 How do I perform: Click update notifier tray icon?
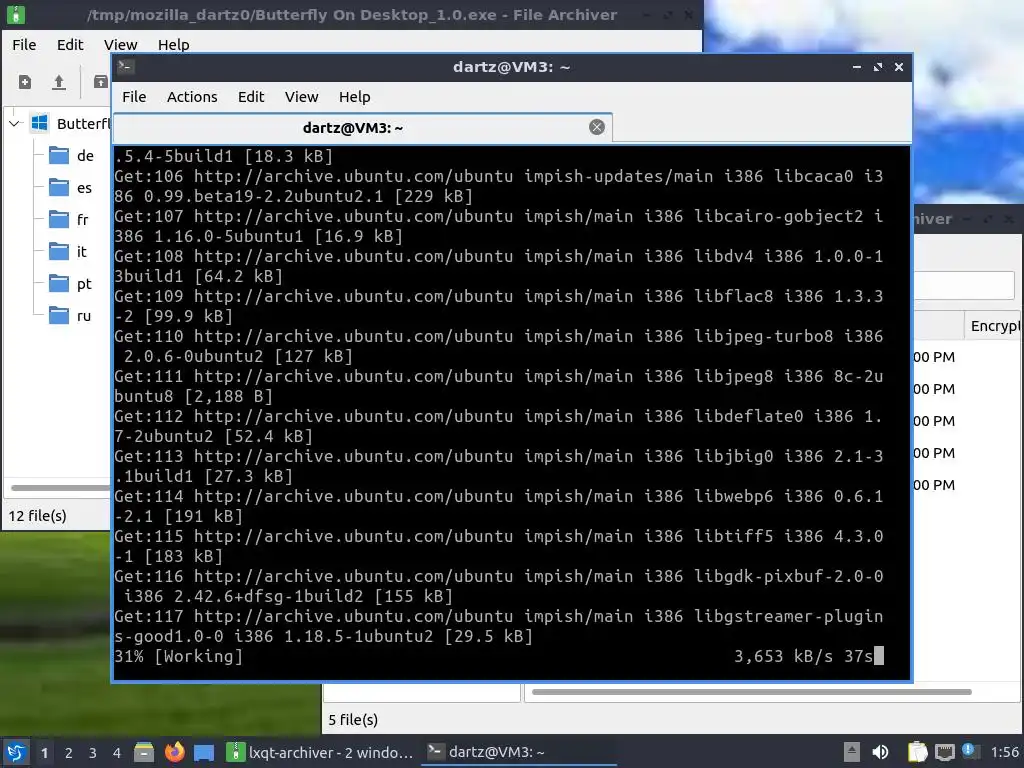click(x=971, y=752)
